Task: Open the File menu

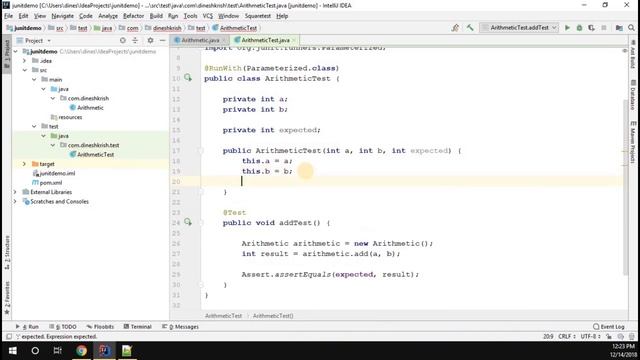Action: pyautogui.click(x=9, y=16)
